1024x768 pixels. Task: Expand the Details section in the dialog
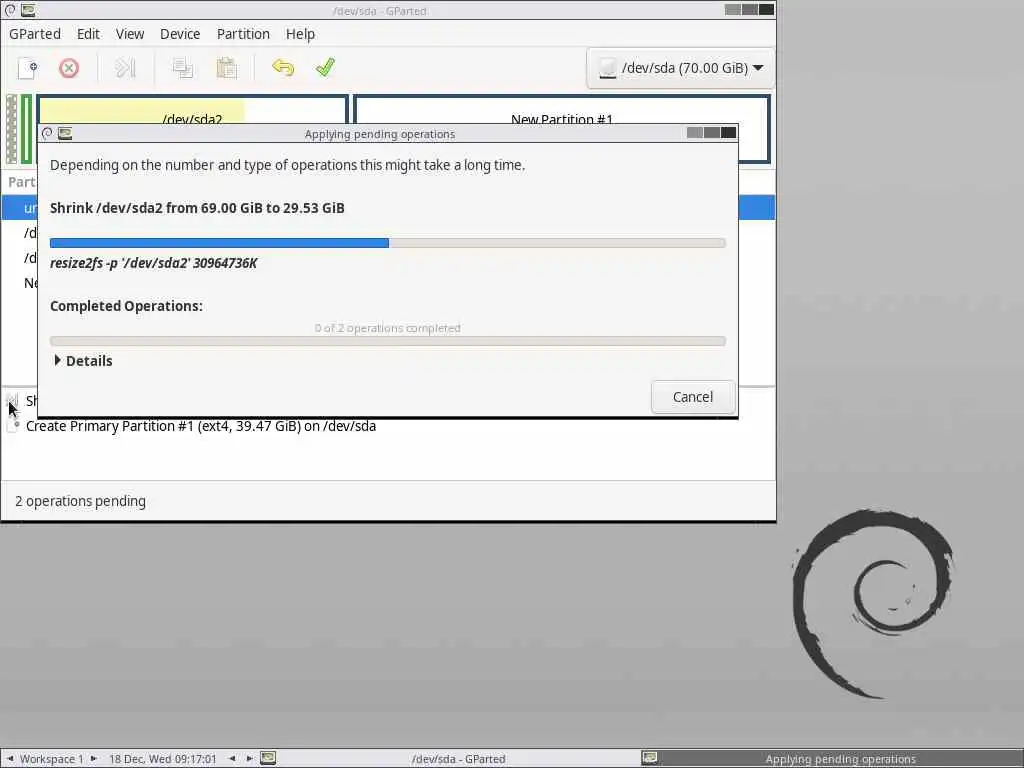pos(83,360)
